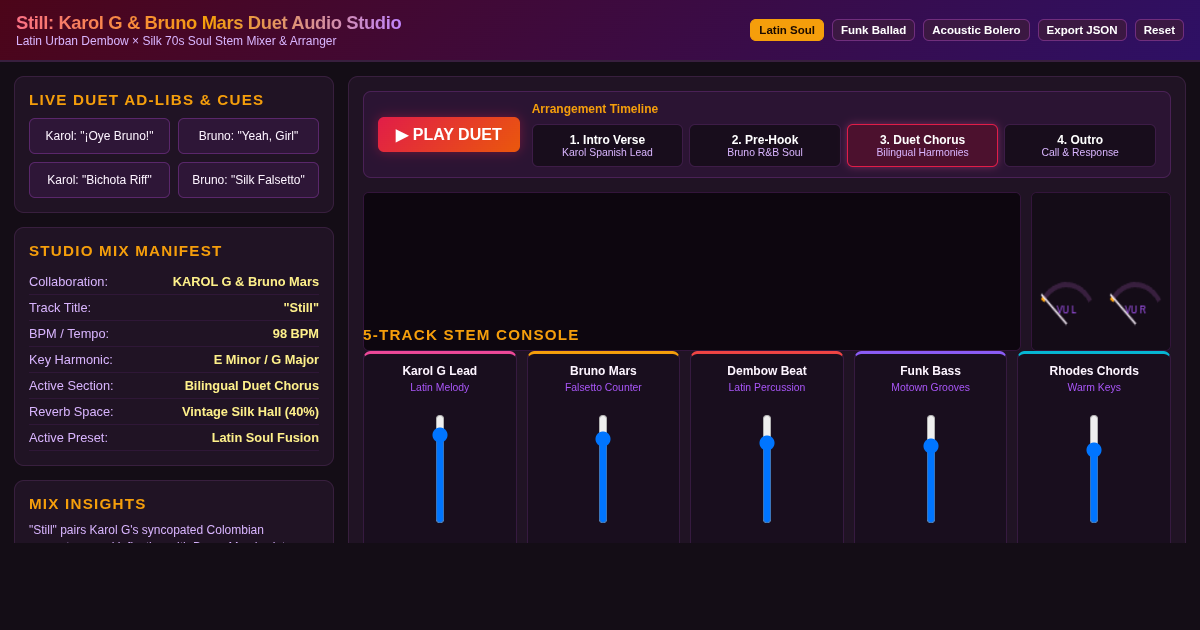Click the track title value "Still"
Screen dimensions: 1200x630
point(301,307)
